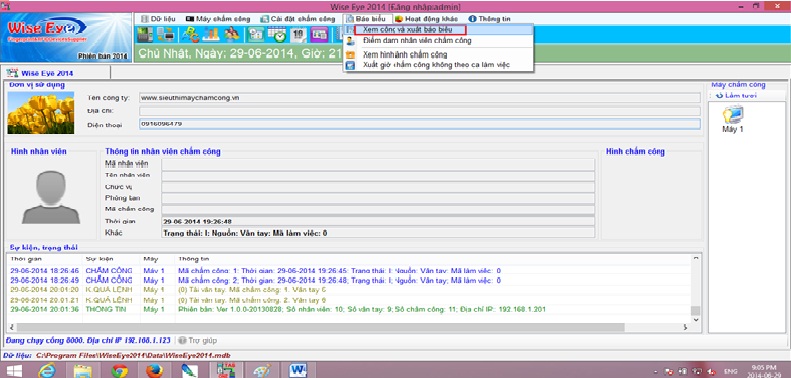Image resolution: width=791 pixels, height=378 pixels.
Task: Open the feather pen app in taskbar
Action: [190, 370]
